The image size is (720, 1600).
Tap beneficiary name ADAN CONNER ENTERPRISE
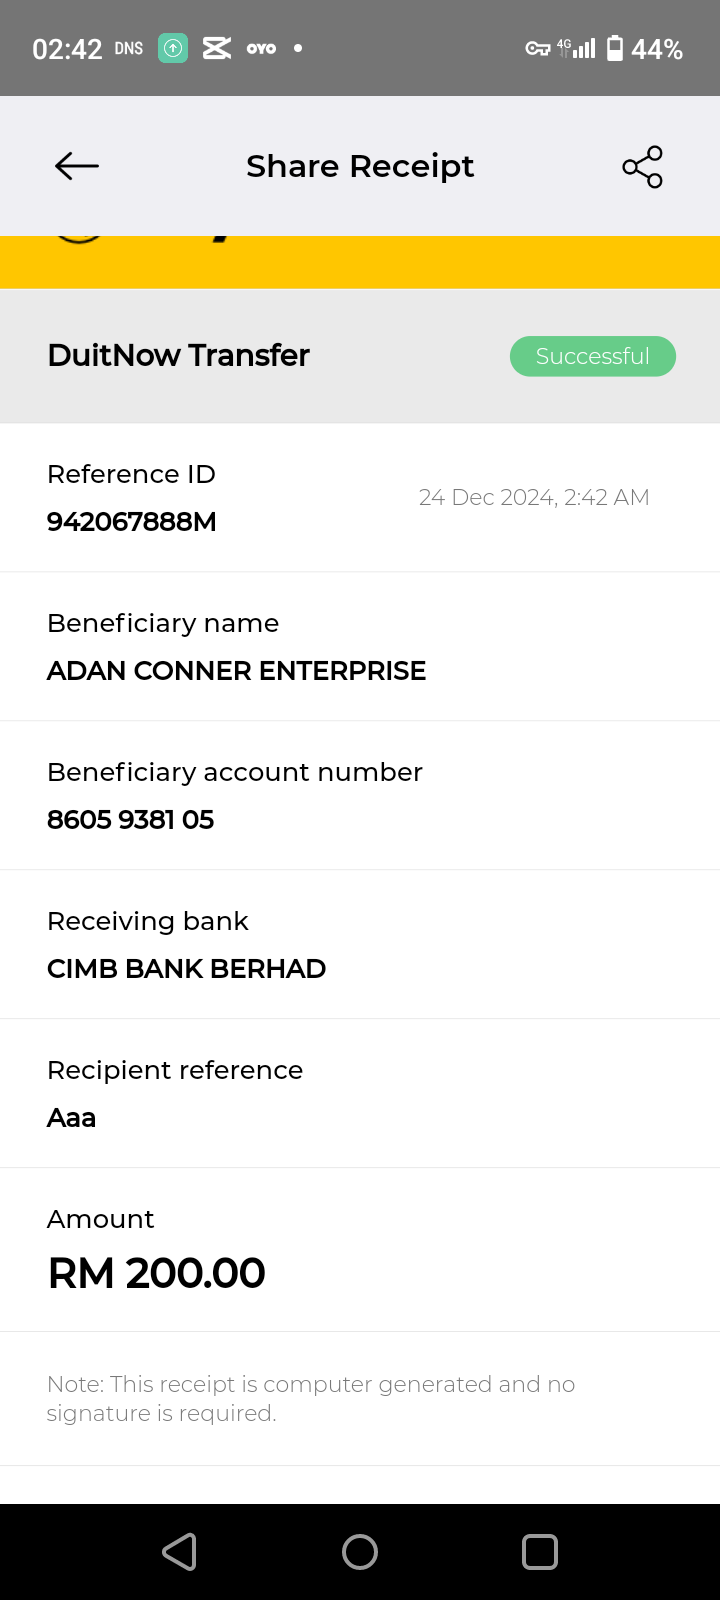pos(236,671)
